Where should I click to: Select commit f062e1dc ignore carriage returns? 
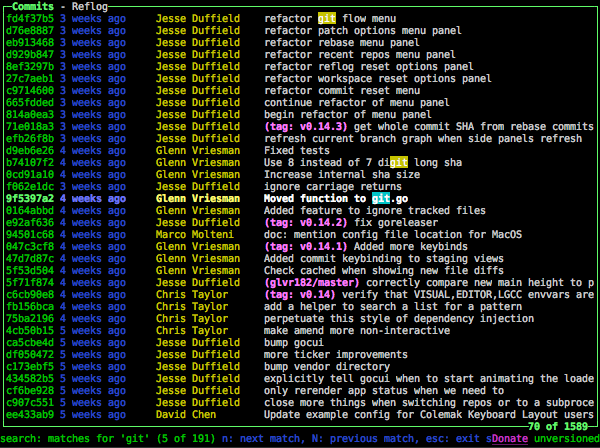300,186
